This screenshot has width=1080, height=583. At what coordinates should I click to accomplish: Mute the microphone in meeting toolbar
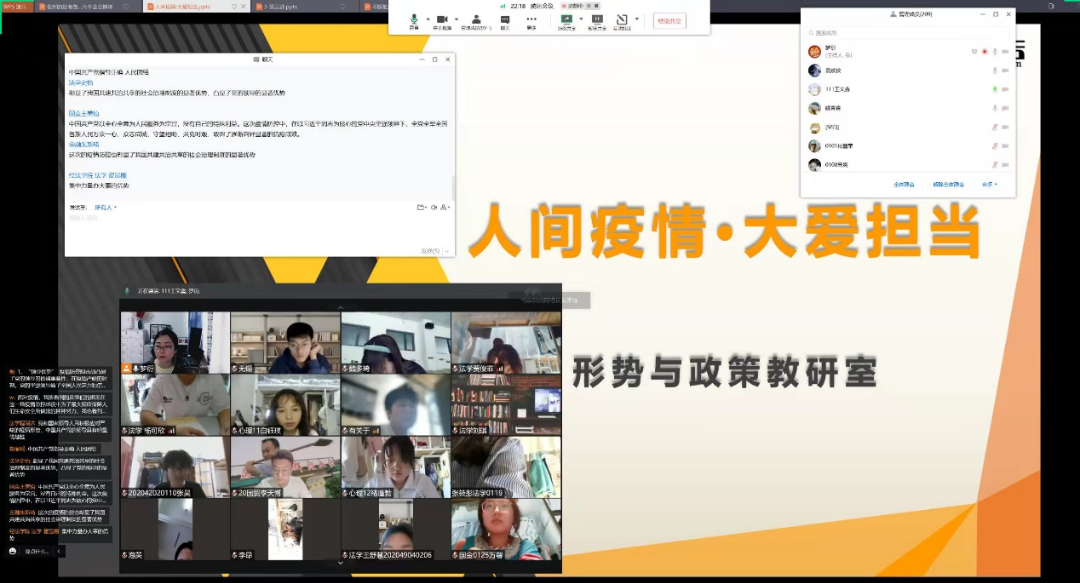[x=413, y=20]
